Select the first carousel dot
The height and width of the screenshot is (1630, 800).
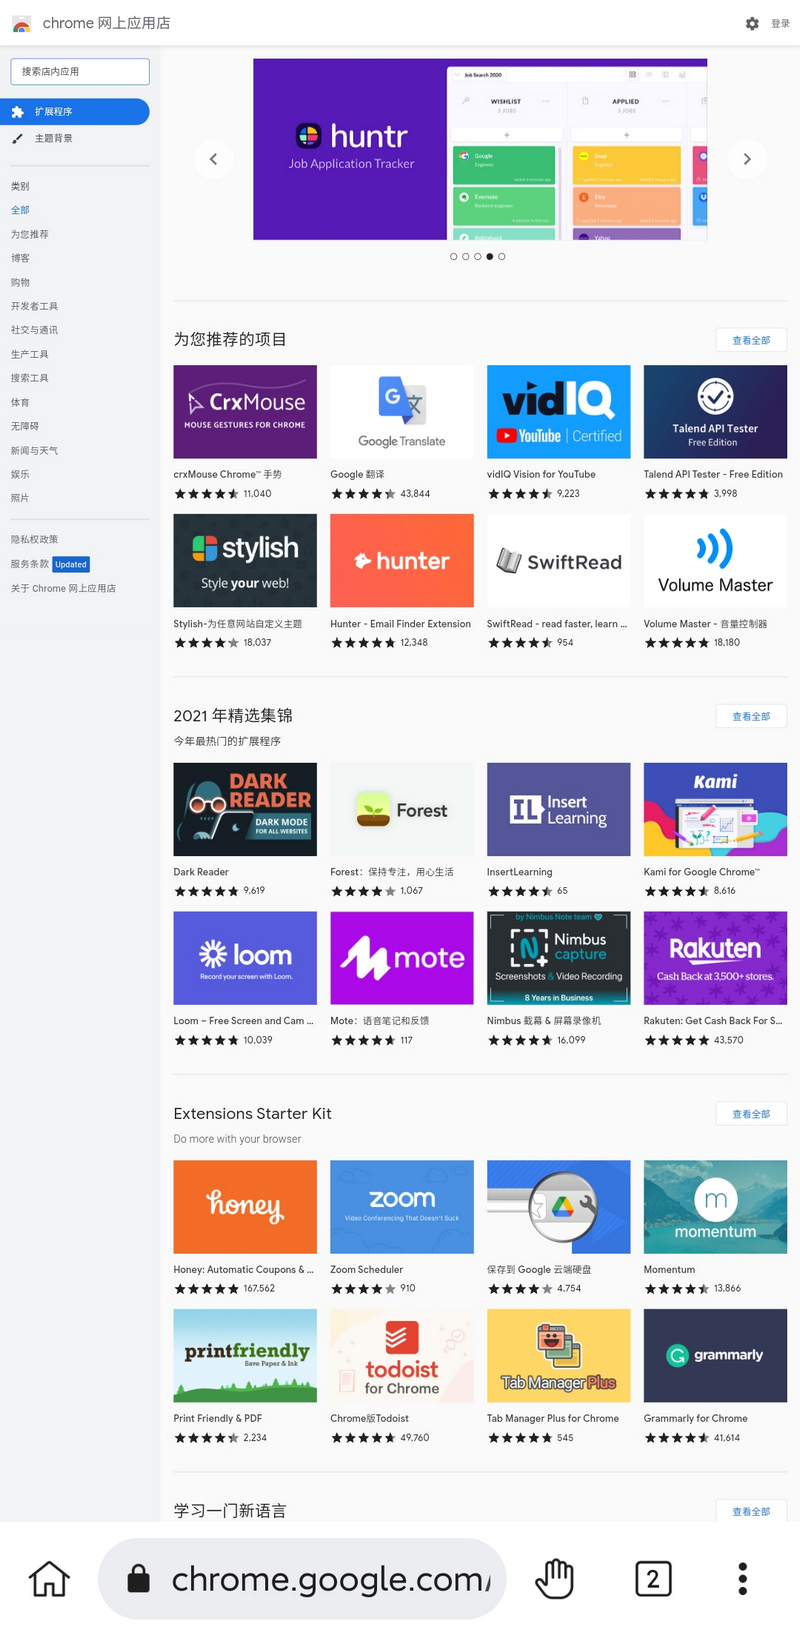pos(454,257)
